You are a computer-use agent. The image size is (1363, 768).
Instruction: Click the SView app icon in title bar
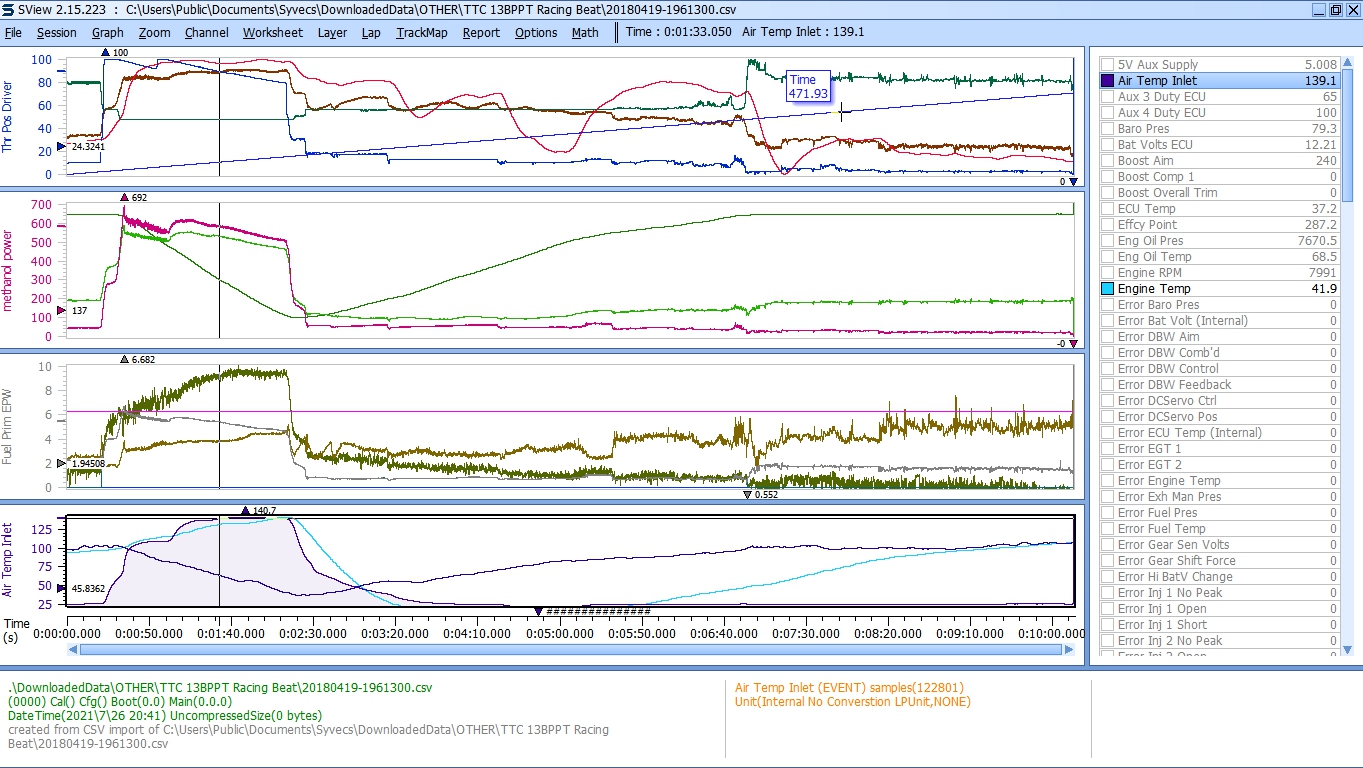click(9, 9)
